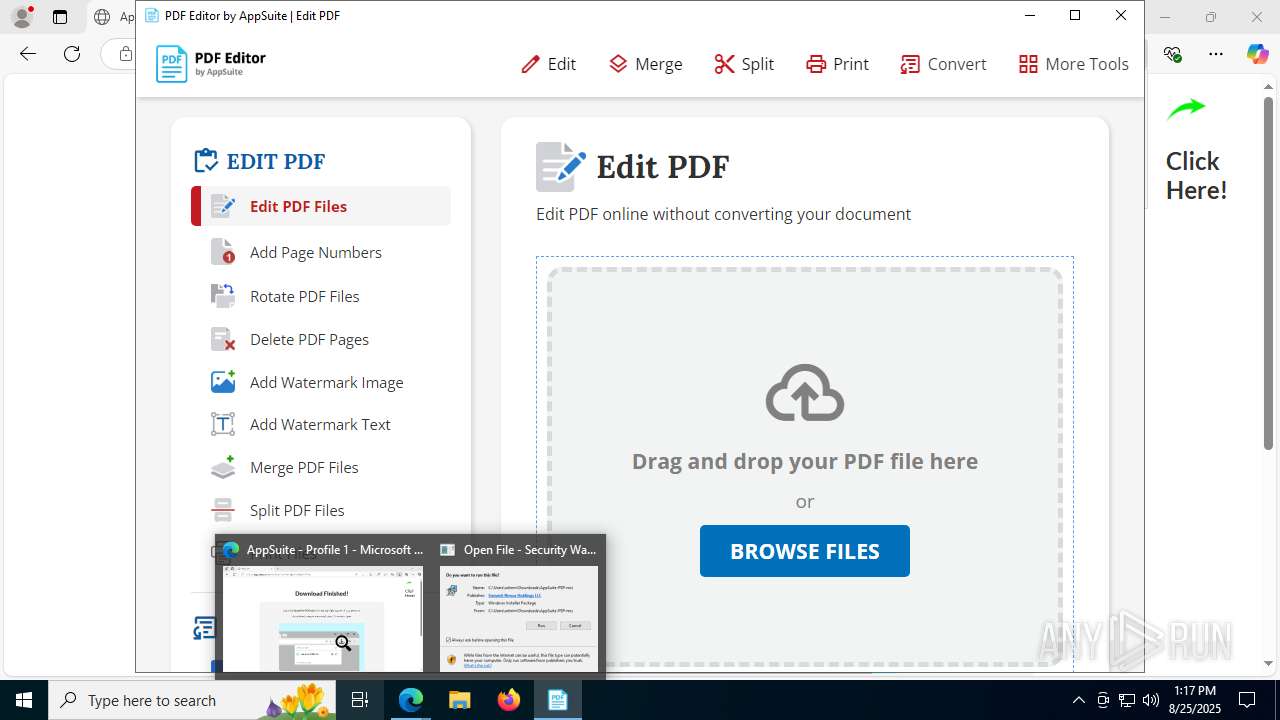This screenshot has width=1280, height=720.
Task: Click the PDF Editor by AppSuite logo
Action: (x=211, y=64)
